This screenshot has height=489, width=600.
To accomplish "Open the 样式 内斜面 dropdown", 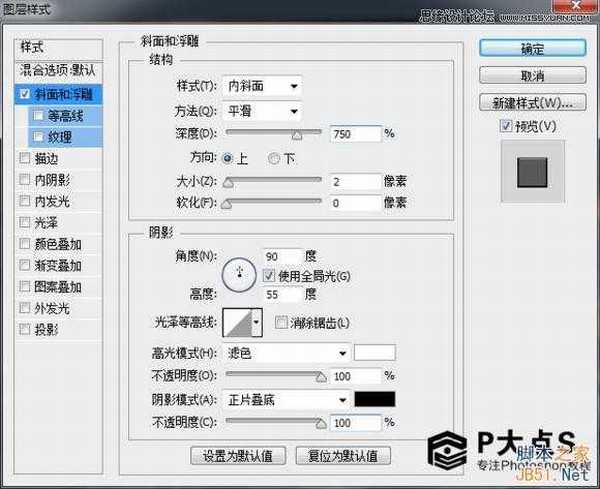I will [264, 87].
